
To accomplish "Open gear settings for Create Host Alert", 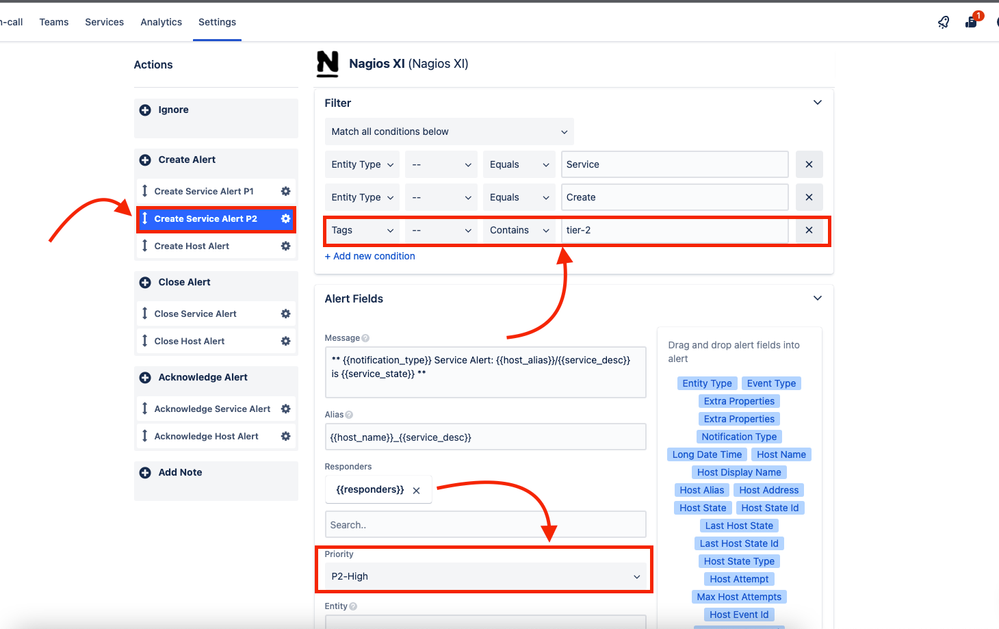I will [285, 246].
